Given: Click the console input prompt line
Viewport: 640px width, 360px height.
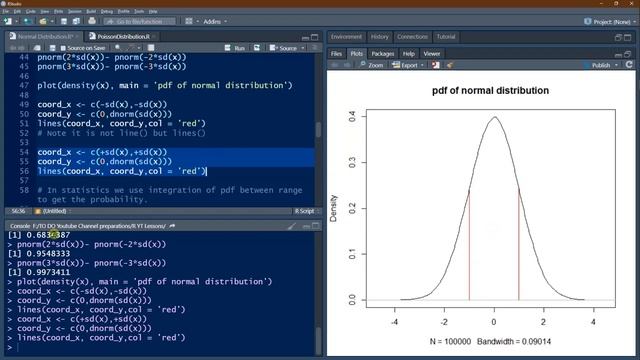Looking at the screenshot, I should tap(161, 347).
